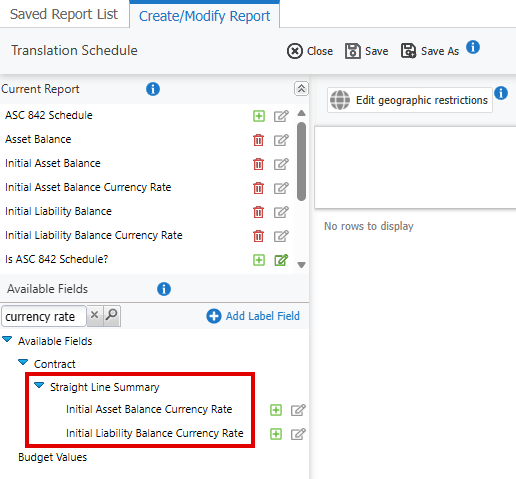516x479 pixels.
Task: Click Contract label in tree
Action: (55, 364)
